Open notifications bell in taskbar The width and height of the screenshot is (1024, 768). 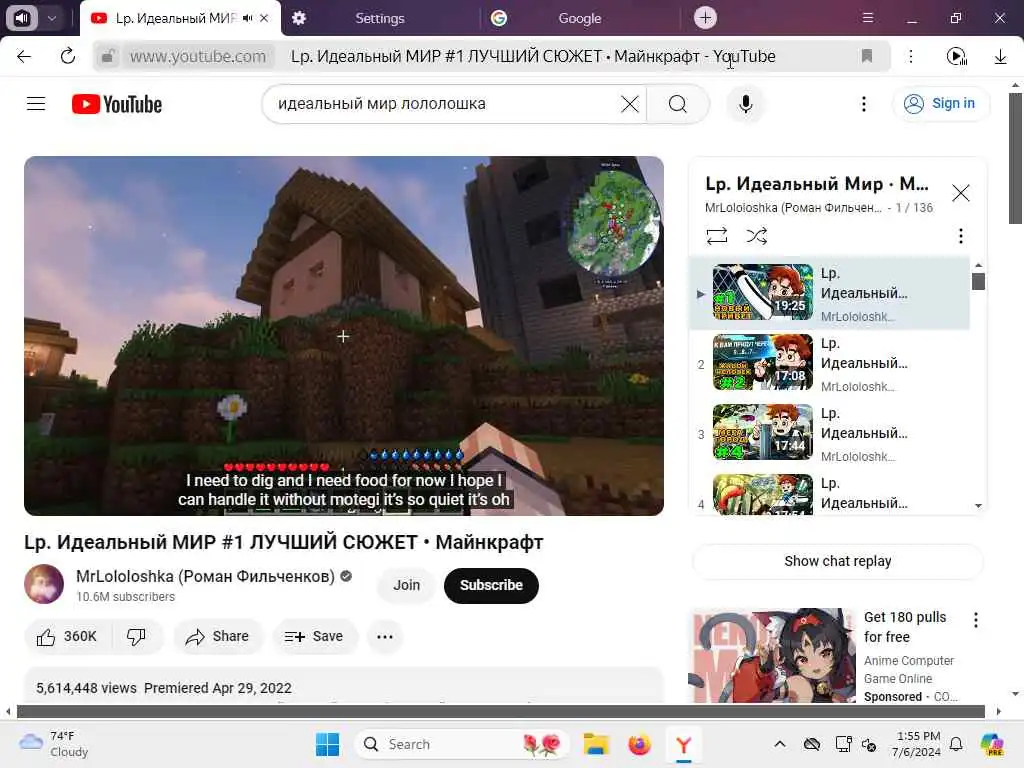coord(955,744)
